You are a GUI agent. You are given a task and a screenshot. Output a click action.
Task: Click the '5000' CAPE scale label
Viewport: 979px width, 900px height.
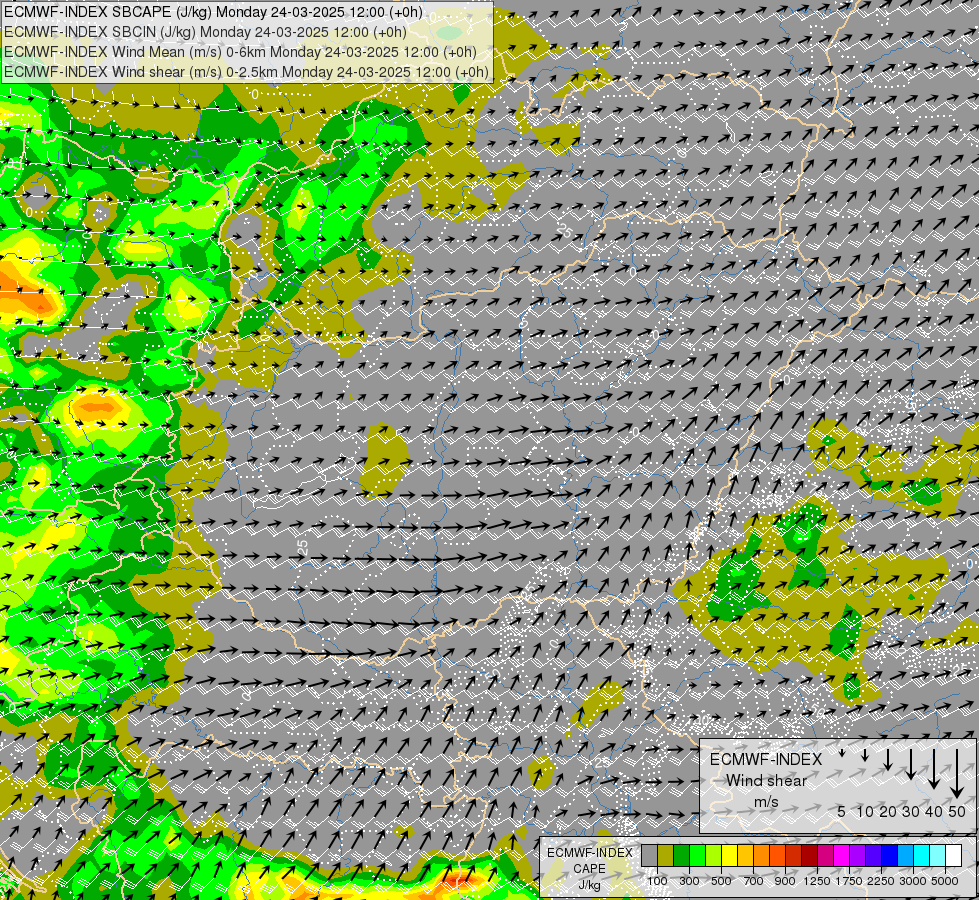coord(944,881)
